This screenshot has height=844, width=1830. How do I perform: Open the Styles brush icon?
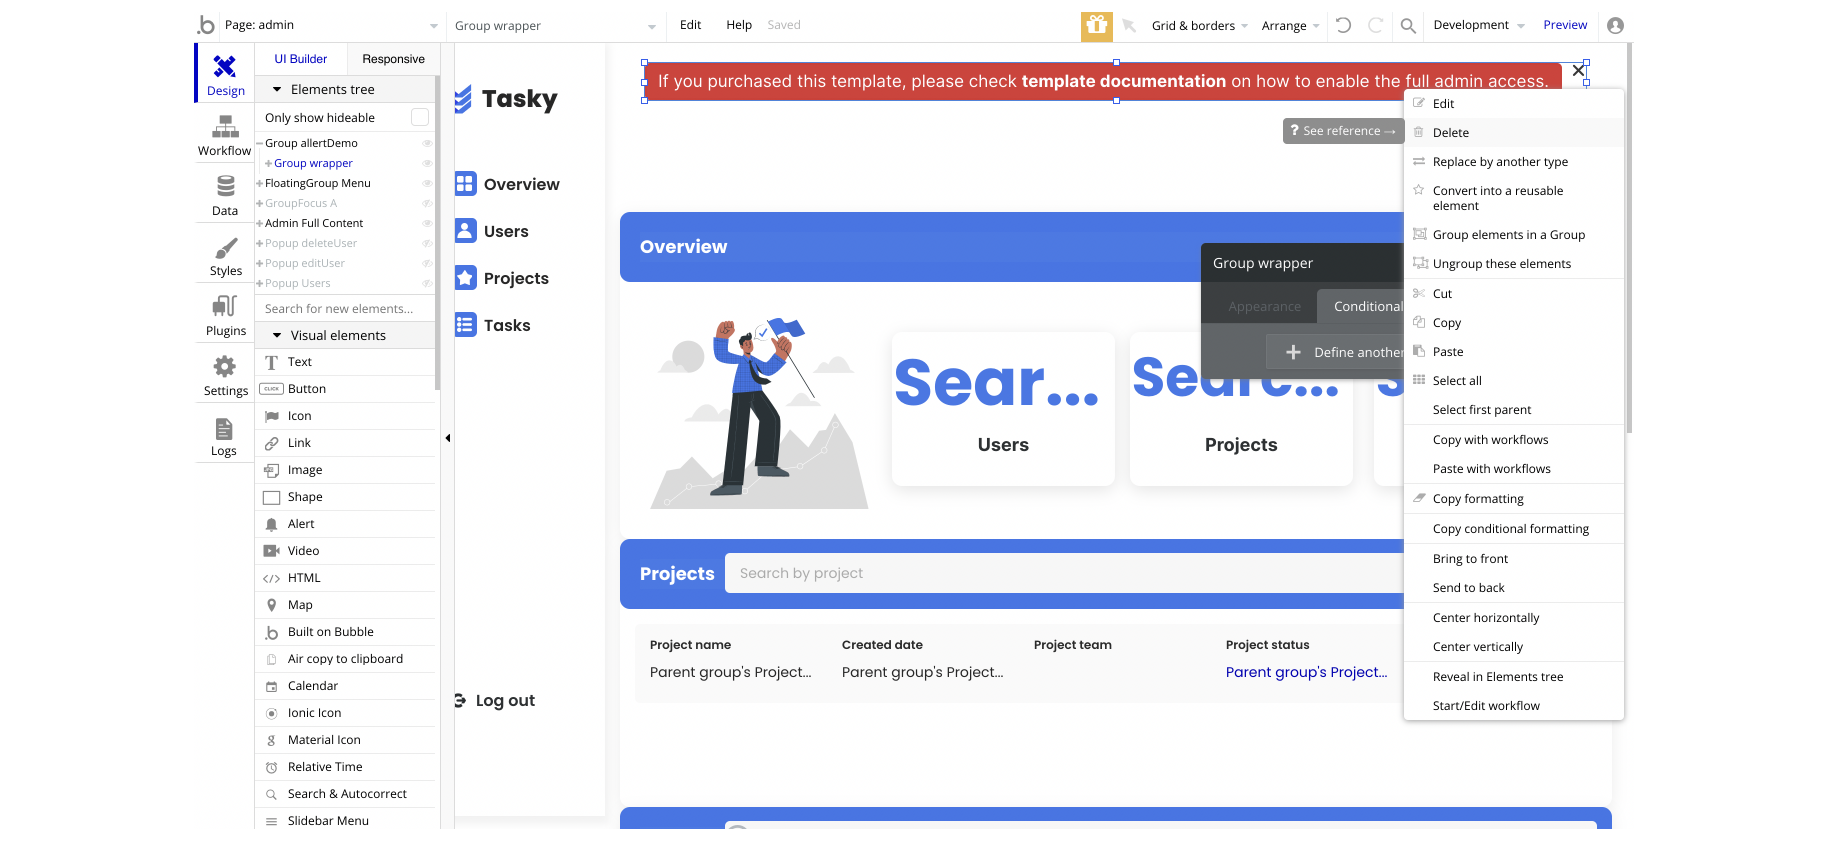click(x=226, y=247)
